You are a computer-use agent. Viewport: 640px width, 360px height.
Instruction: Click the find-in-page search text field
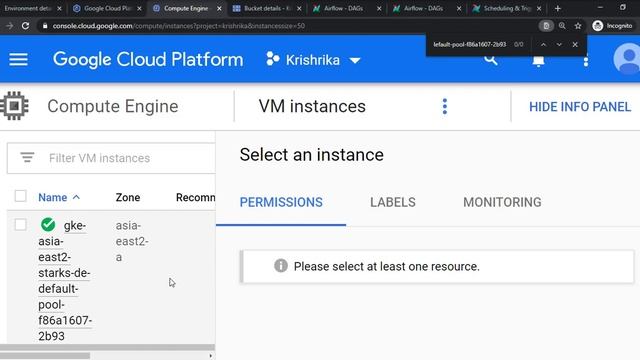click(x=469, y=44)
